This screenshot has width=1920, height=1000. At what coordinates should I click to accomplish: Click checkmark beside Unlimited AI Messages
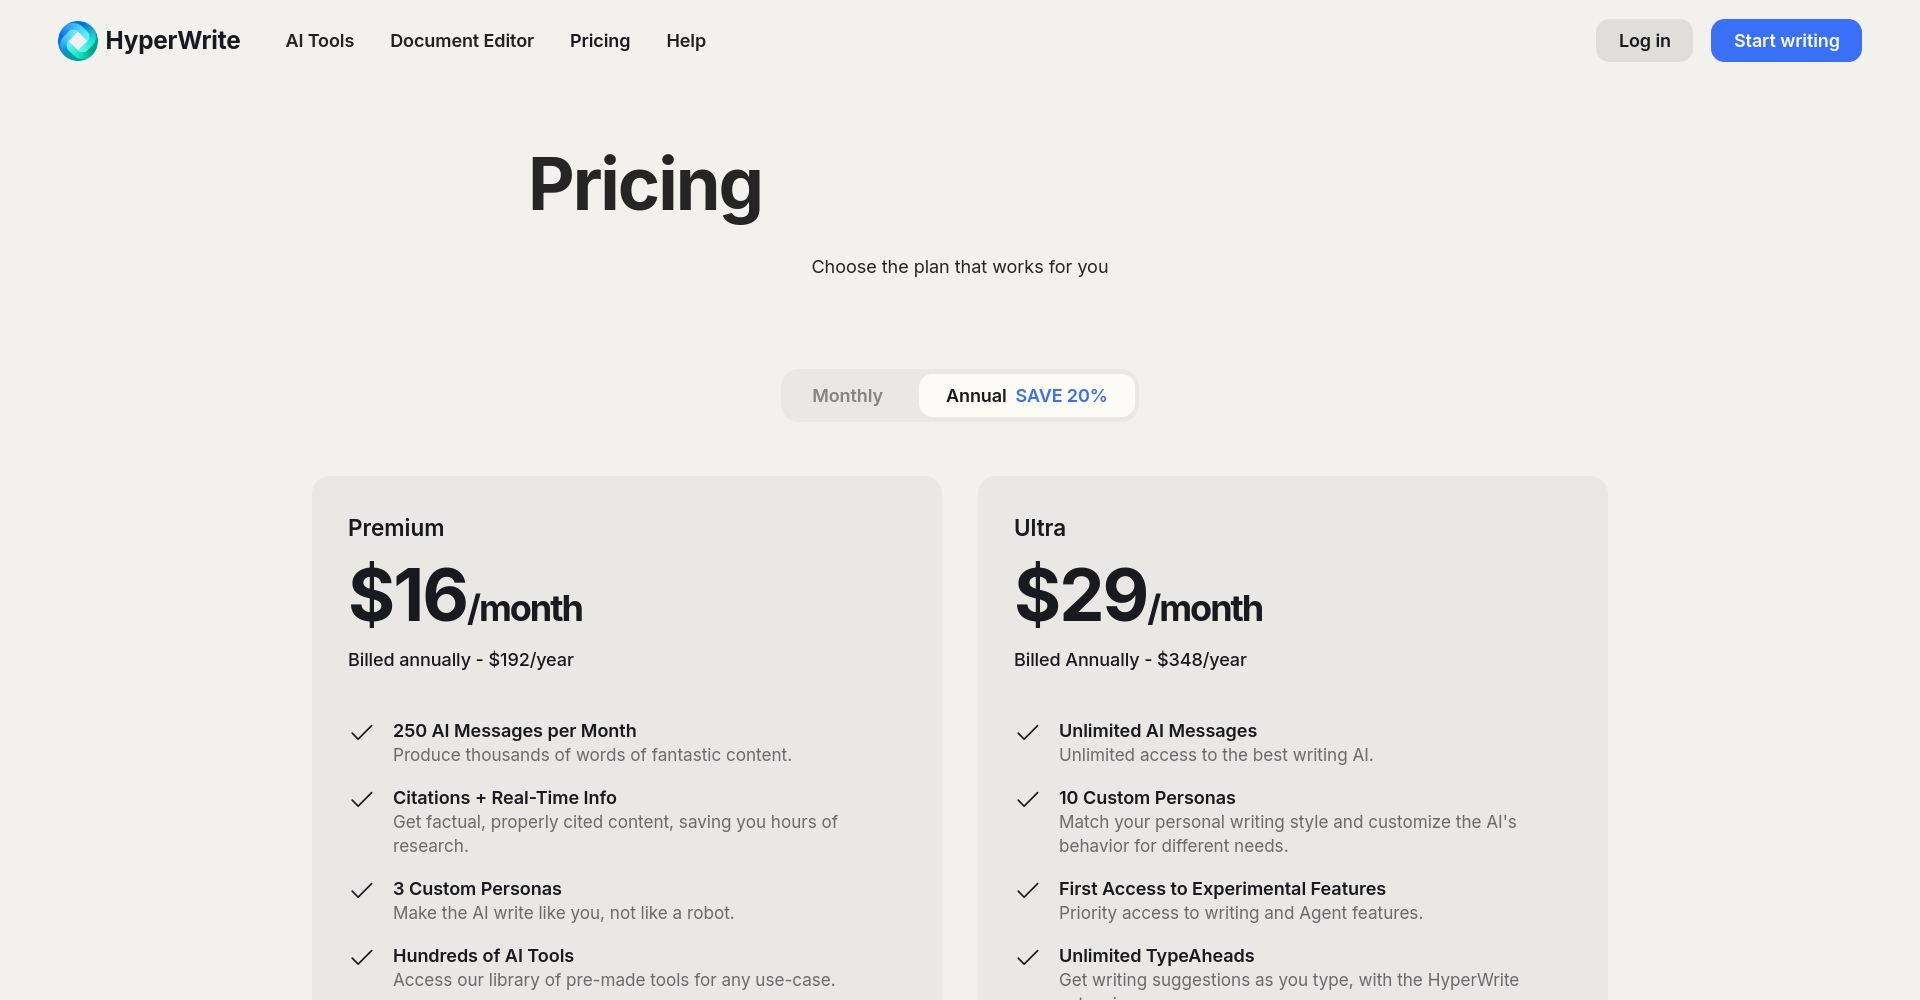pyautogui.click(x=1028, y=732)
